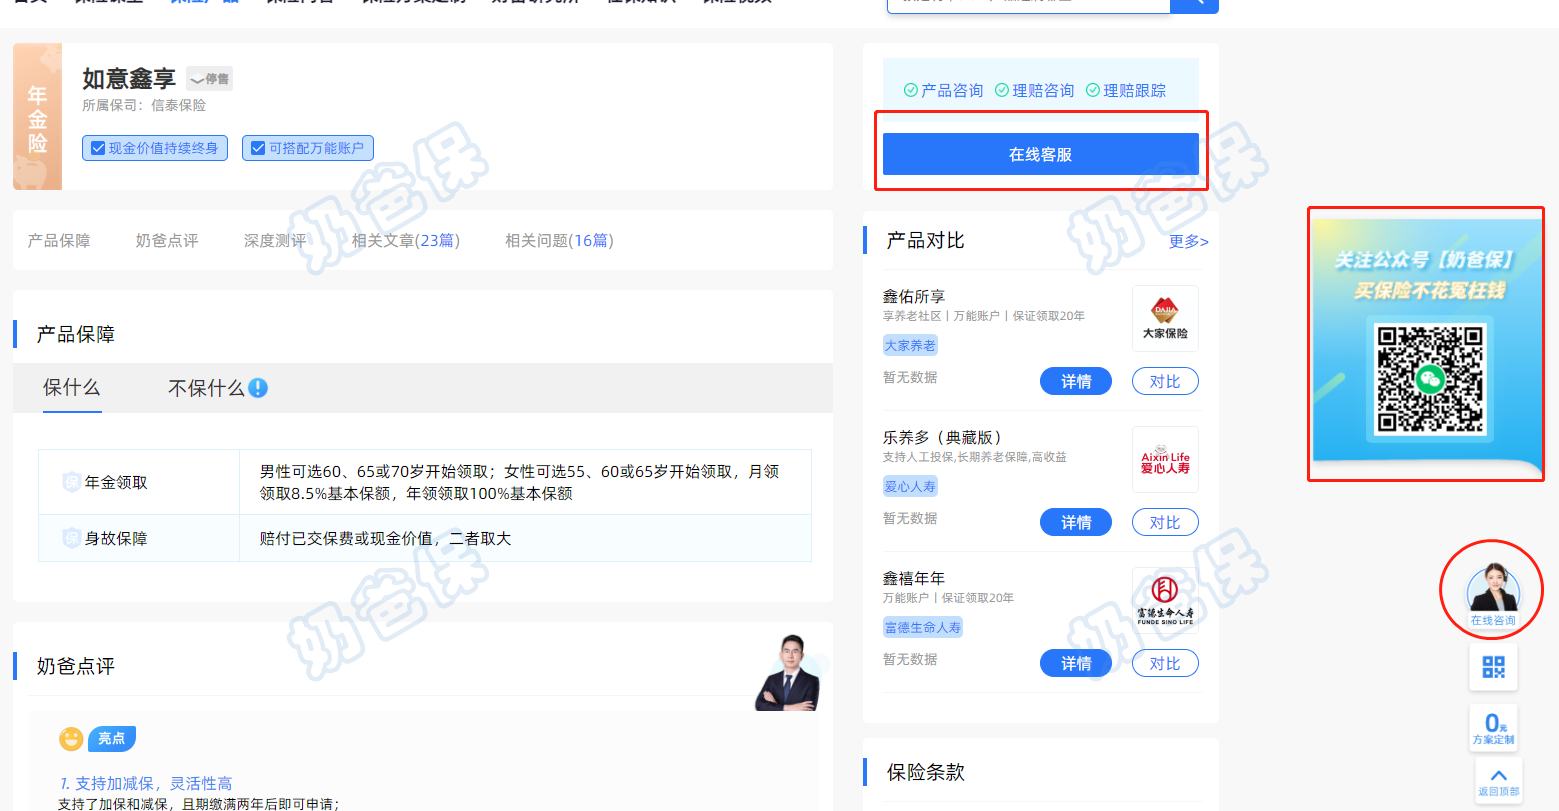Open the 0元 方案定制 sidebar icon
Screen dimensions: 1559x811
tap(1493, 727)
